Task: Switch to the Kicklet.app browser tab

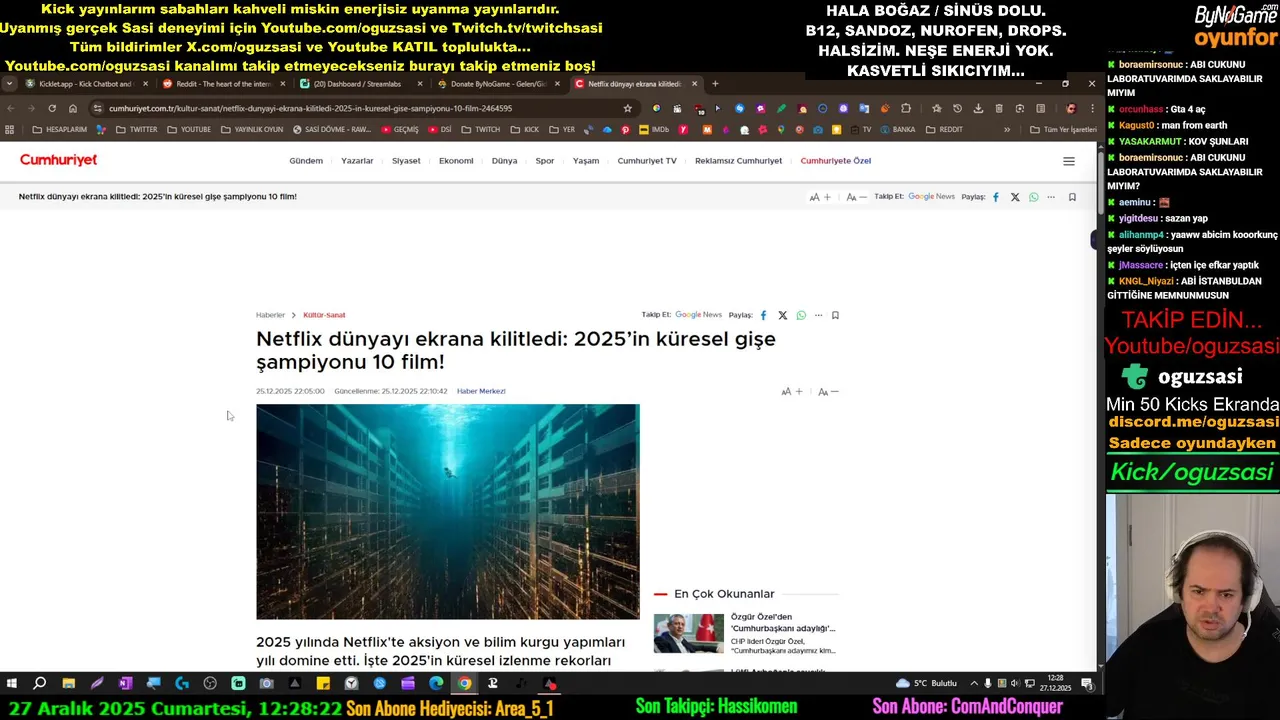Action: pyautogui.click(x=85, y=84)
